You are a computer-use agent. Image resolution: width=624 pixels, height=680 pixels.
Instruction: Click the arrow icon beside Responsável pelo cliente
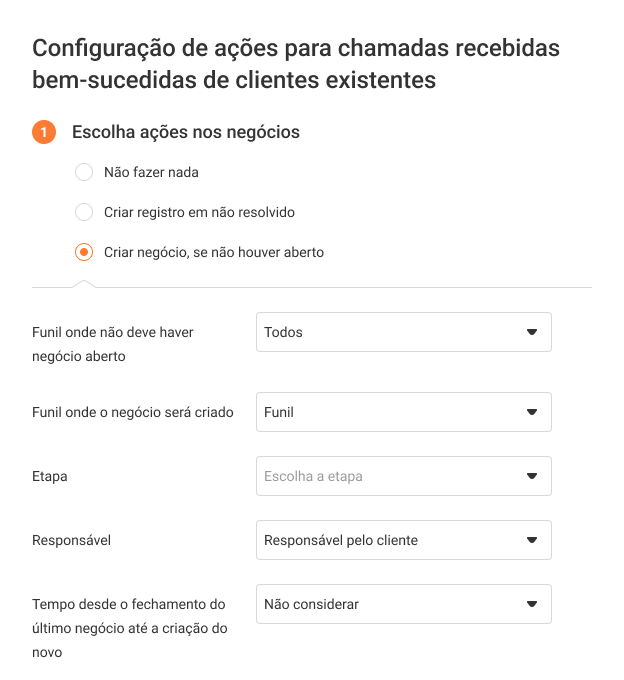532,540
